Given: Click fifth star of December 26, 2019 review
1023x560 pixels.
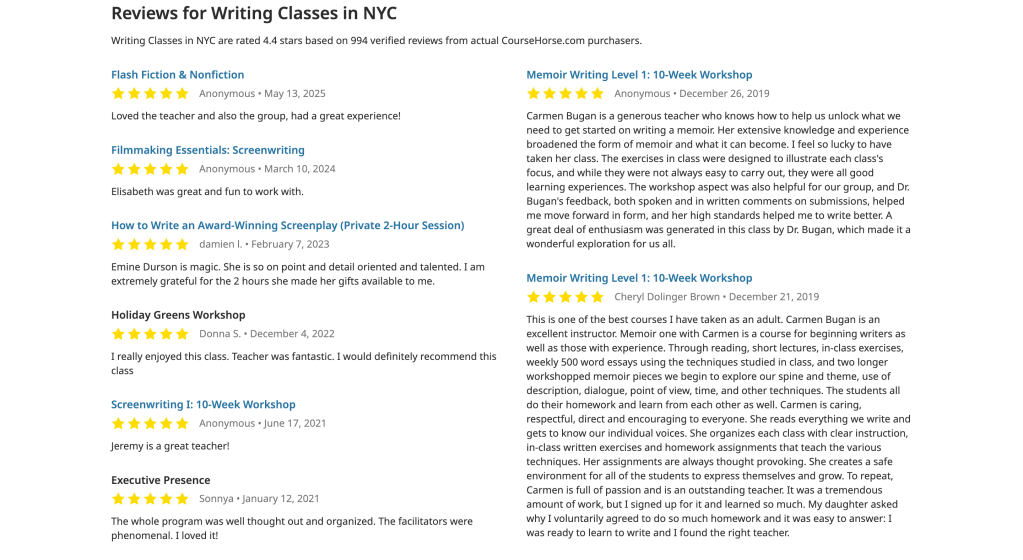Looking at the screenshot, I should click(597, 94).
